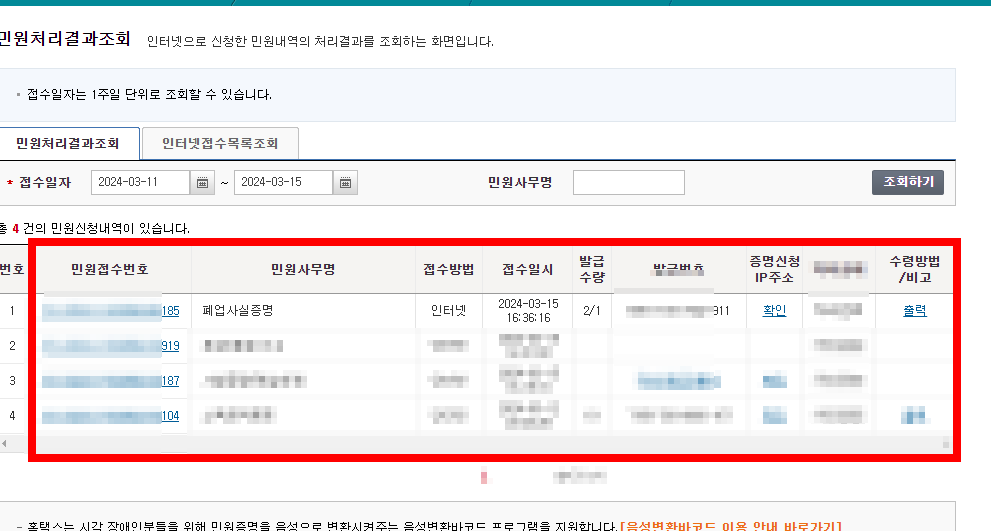Image resolution: width=991 pixels, height=531 pixels.
Task: Click 증명신청 IP주소 column header
Action: pos(774,269)
